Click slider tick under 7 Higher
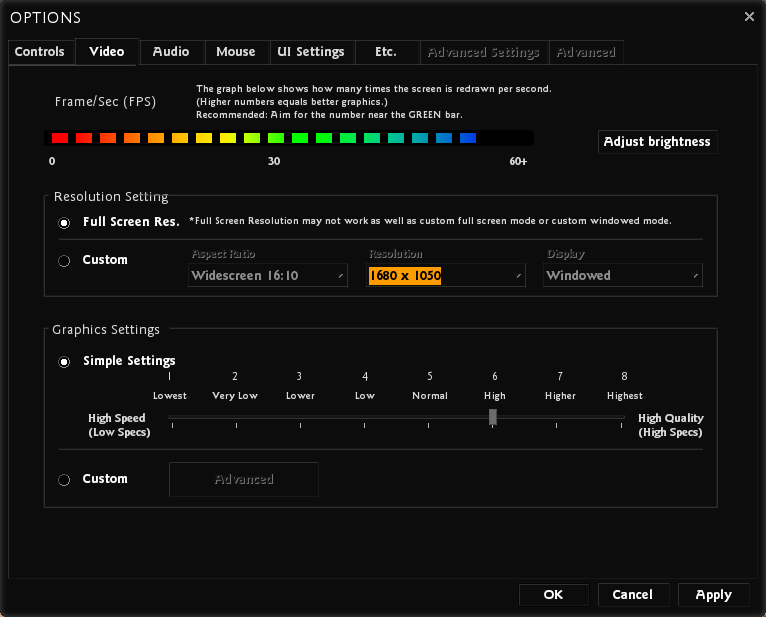 click(x=556, y=425)
